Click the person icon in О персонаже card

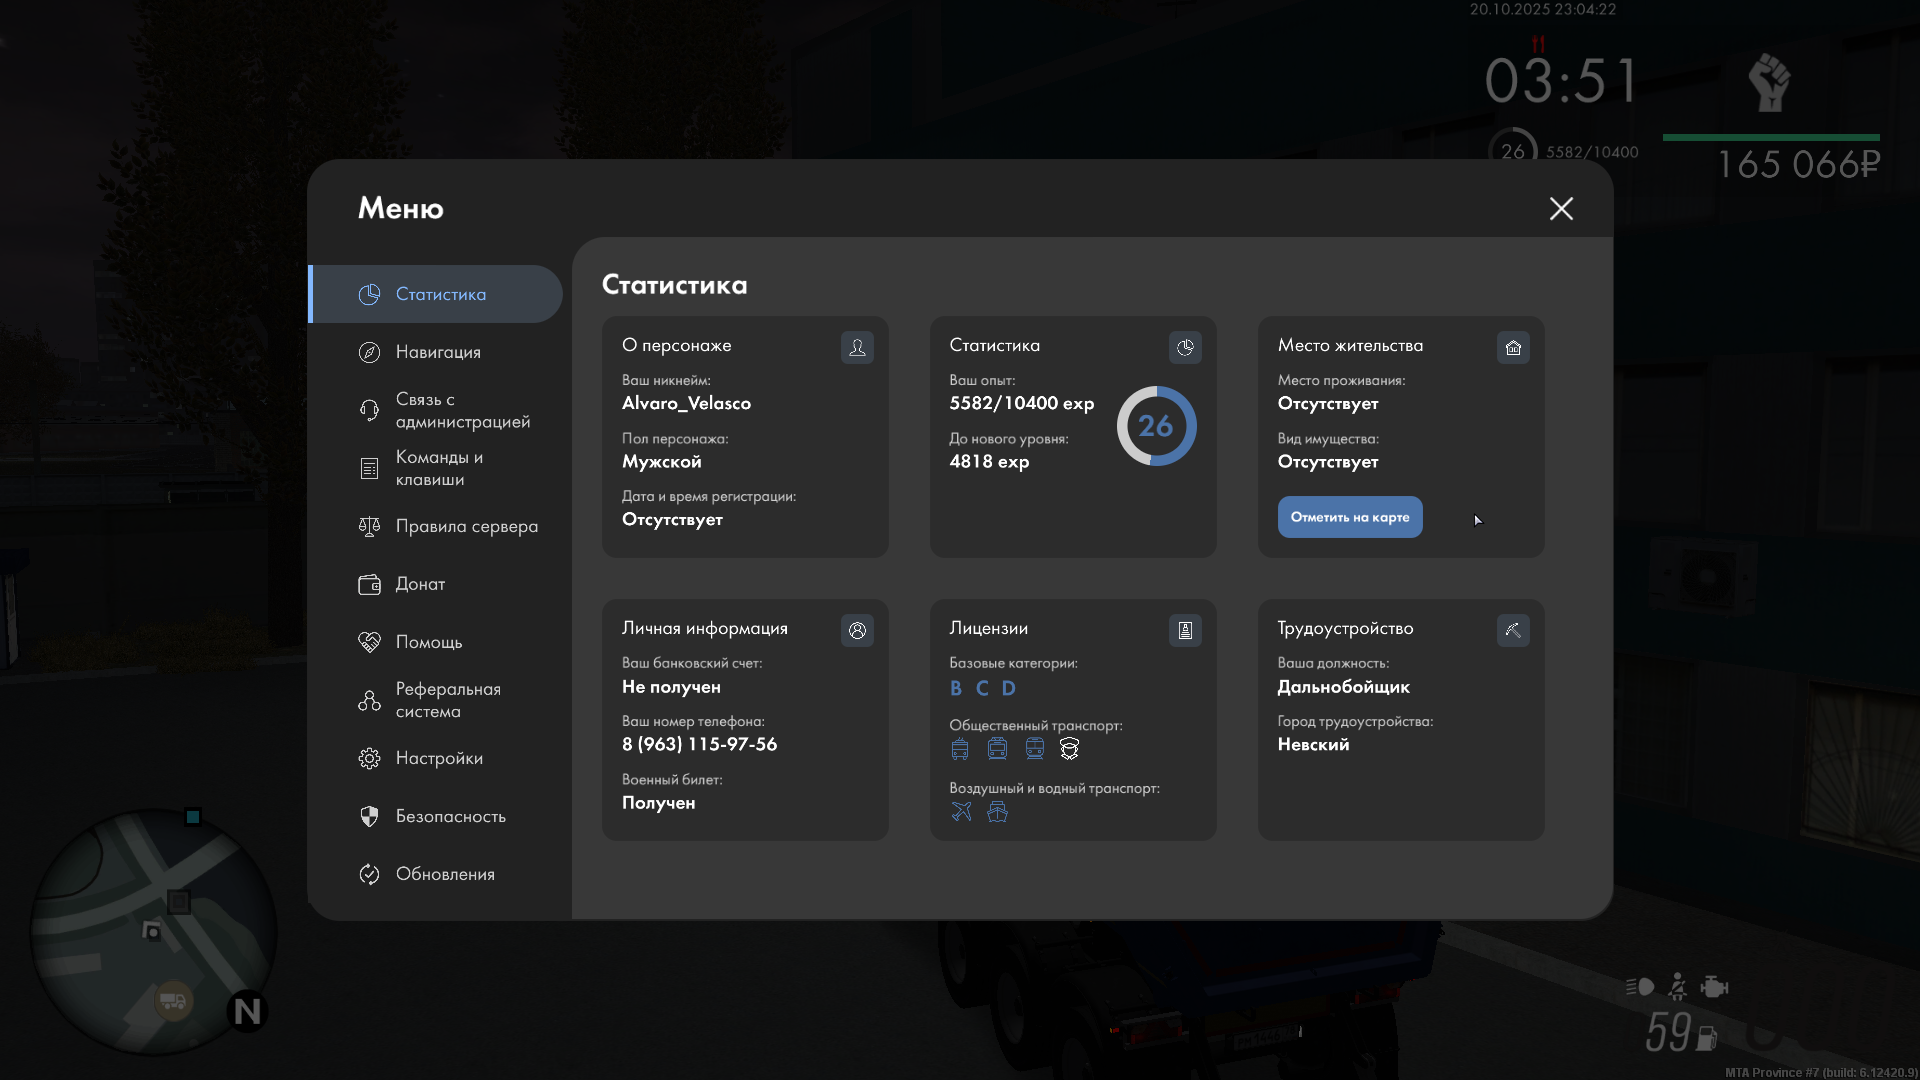(x=857, y=347)
